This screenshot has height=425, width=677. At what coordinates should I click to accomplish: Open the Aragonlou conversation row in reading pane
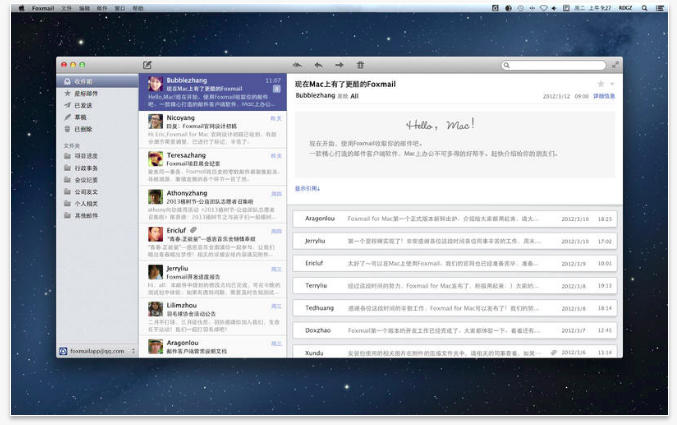455,219
